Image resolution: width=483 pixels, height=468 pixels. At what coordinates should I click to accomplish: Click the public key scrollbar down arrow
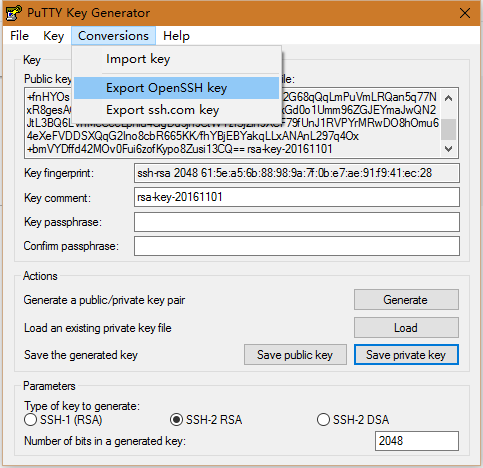tap(448, 149)
